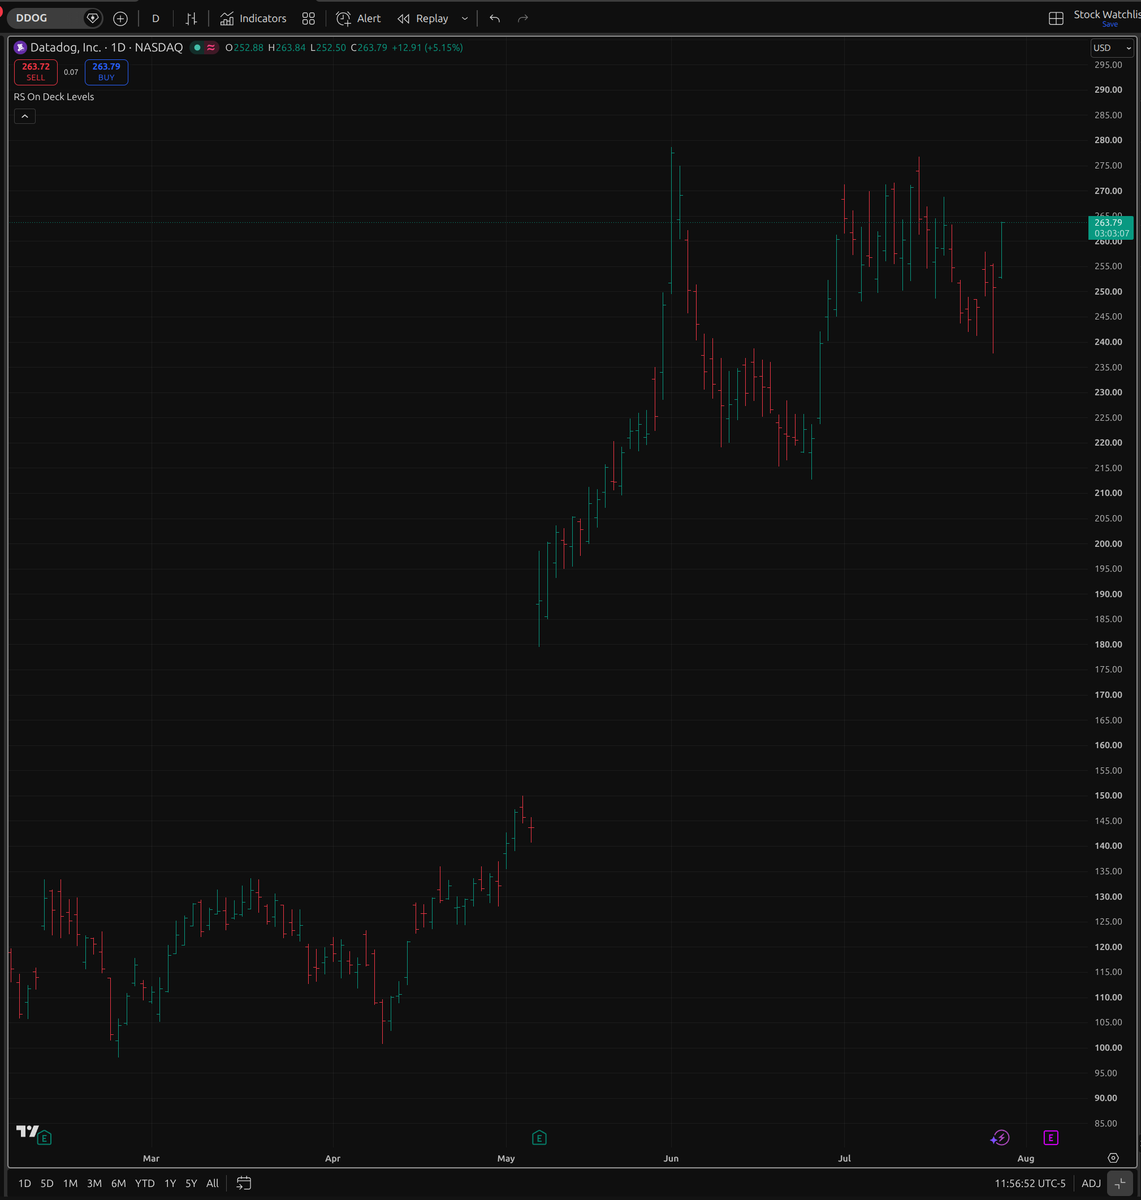Click the L252.50 low value
Screen dimensions: 1141x1200
(x=328, y=47)
